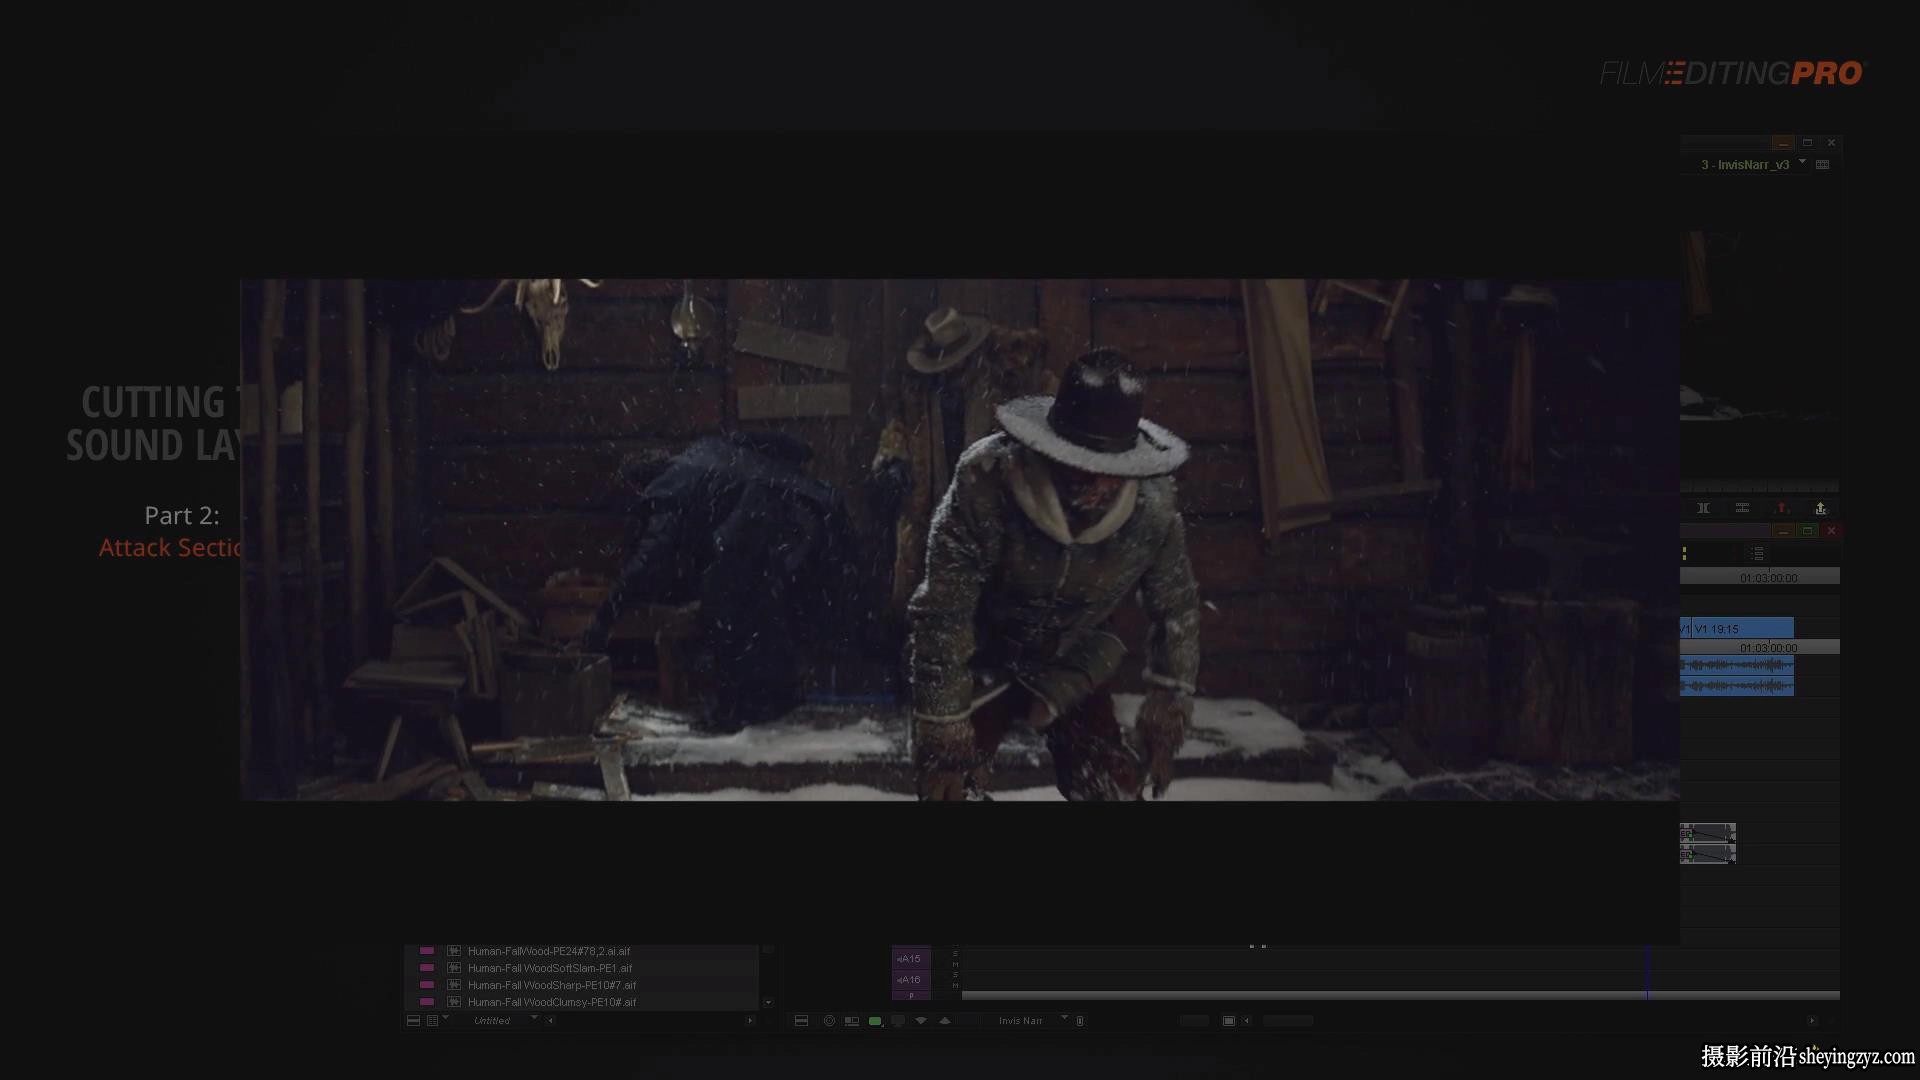Select the upper small gray audio clip

(1708, 833)
